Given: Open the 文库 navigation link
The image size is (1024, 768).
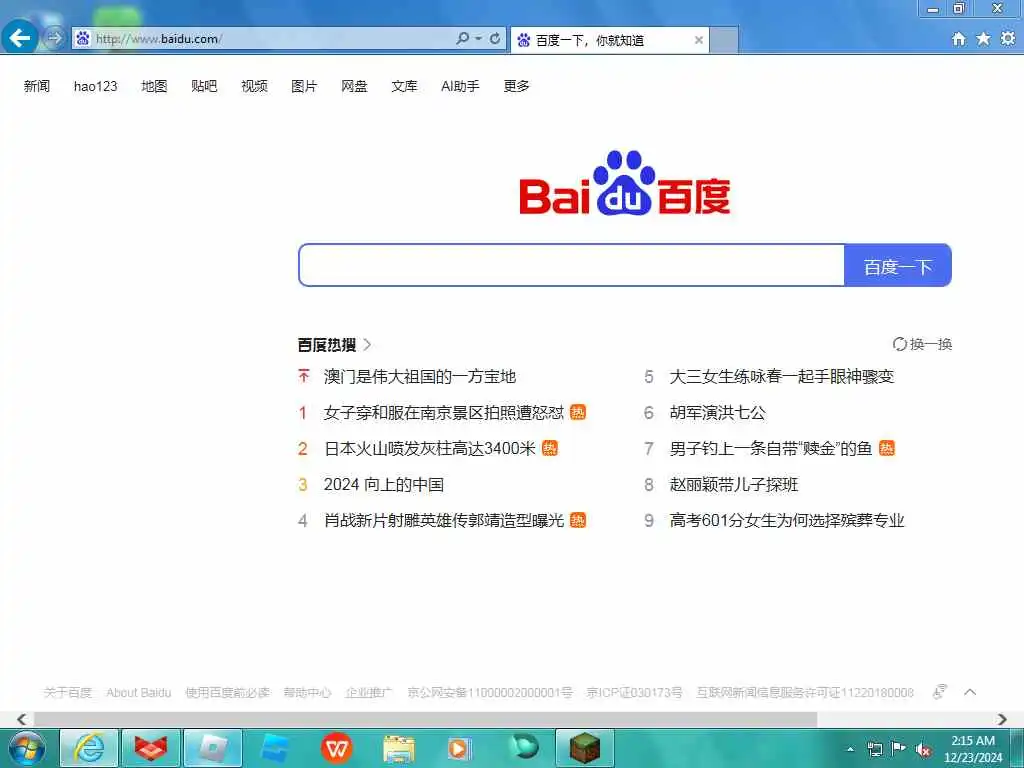Looking at the screenshot, I should point(404,86).
